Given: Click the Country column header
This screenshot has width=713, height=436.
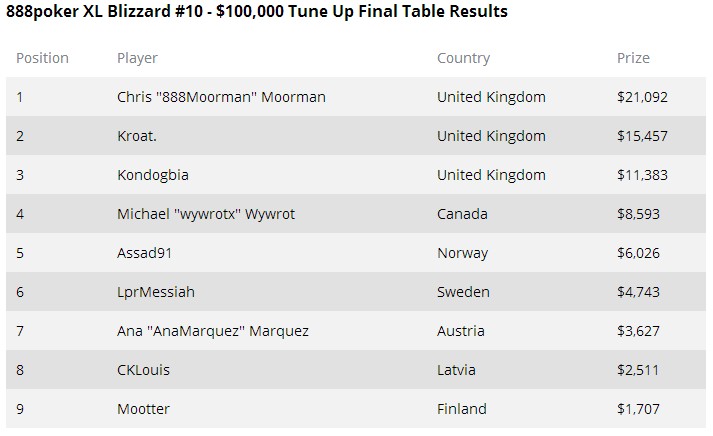Looking at the screenshot, I should tap(463, 58).
